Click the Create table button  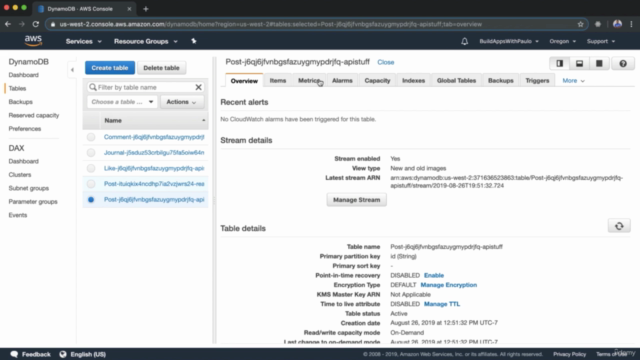110,68
